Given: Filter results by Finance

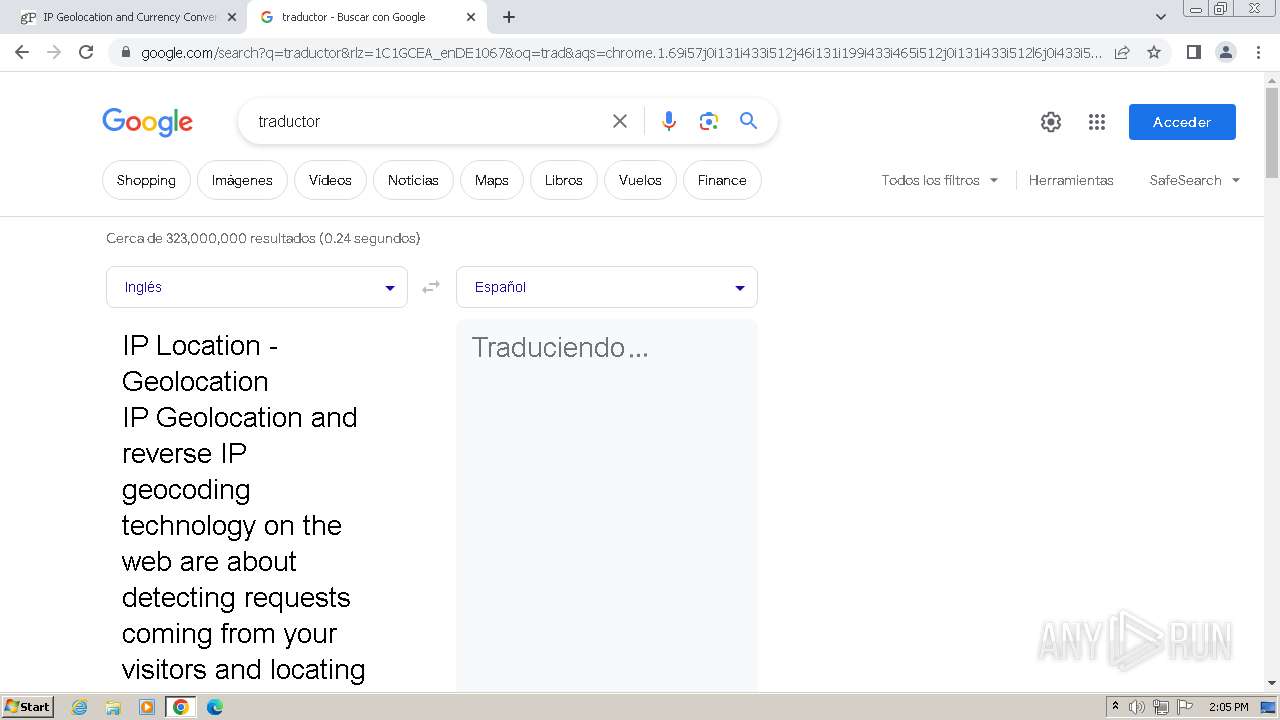Looking at the screenshot, I should 722,180.
